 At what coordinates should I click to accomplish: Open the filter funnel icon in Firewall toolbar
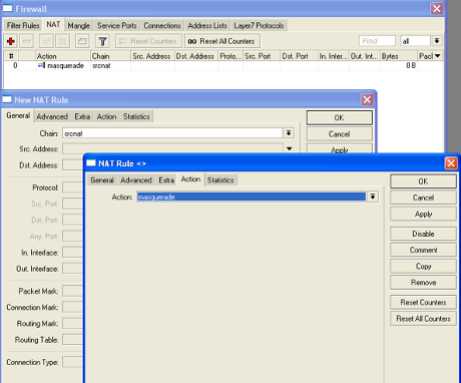point(103,41)
